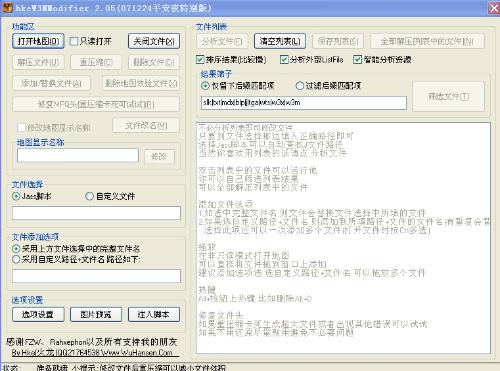Click the 全部解压列表中的文件(N) button

(x=427, y=41)
